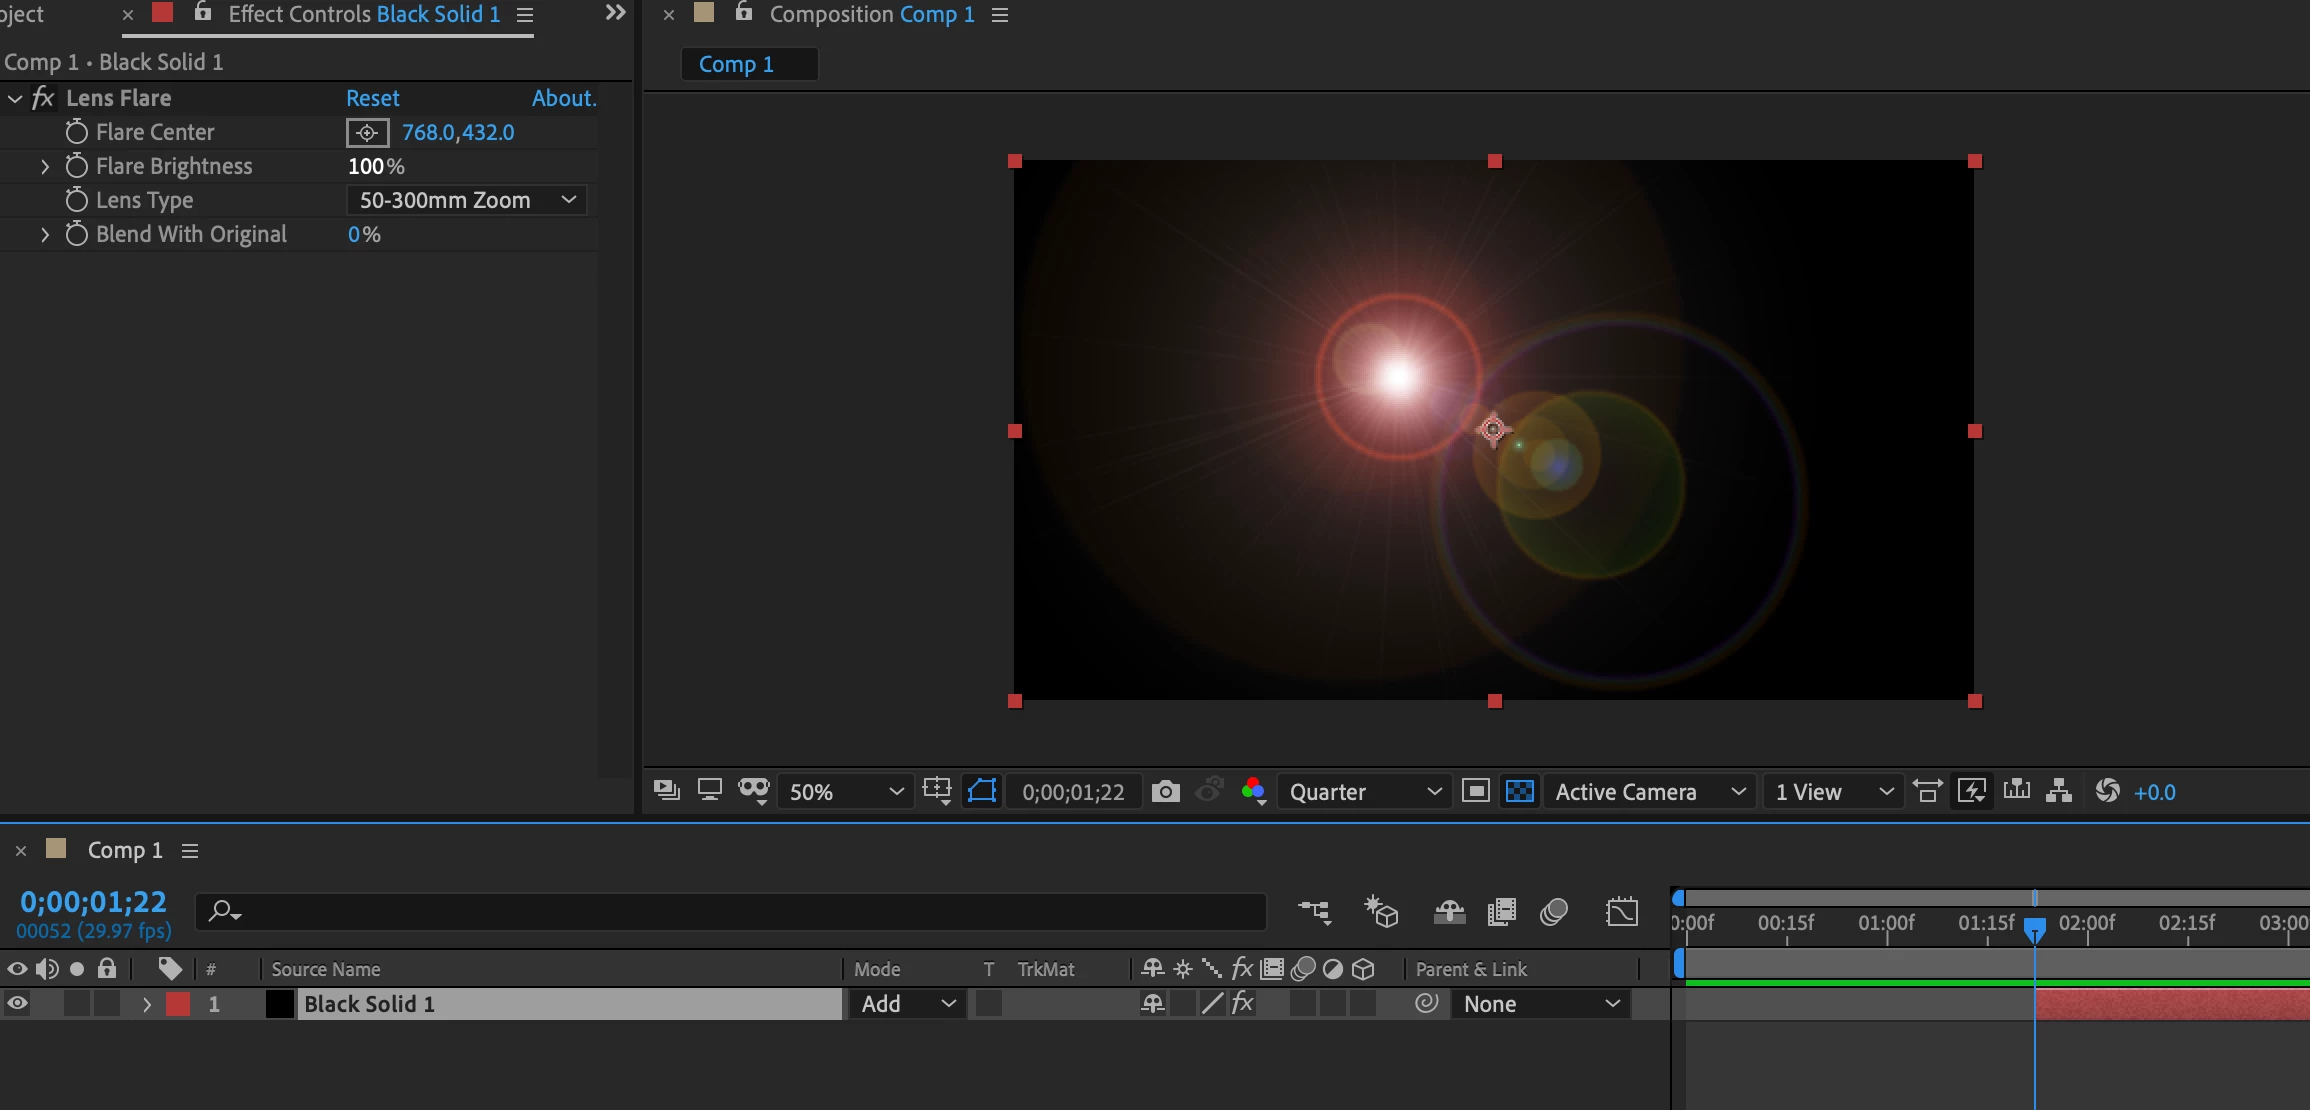Click the About link
Image resolution: width=2310 pixels, height=1110 pixels.
pos(563,98)
